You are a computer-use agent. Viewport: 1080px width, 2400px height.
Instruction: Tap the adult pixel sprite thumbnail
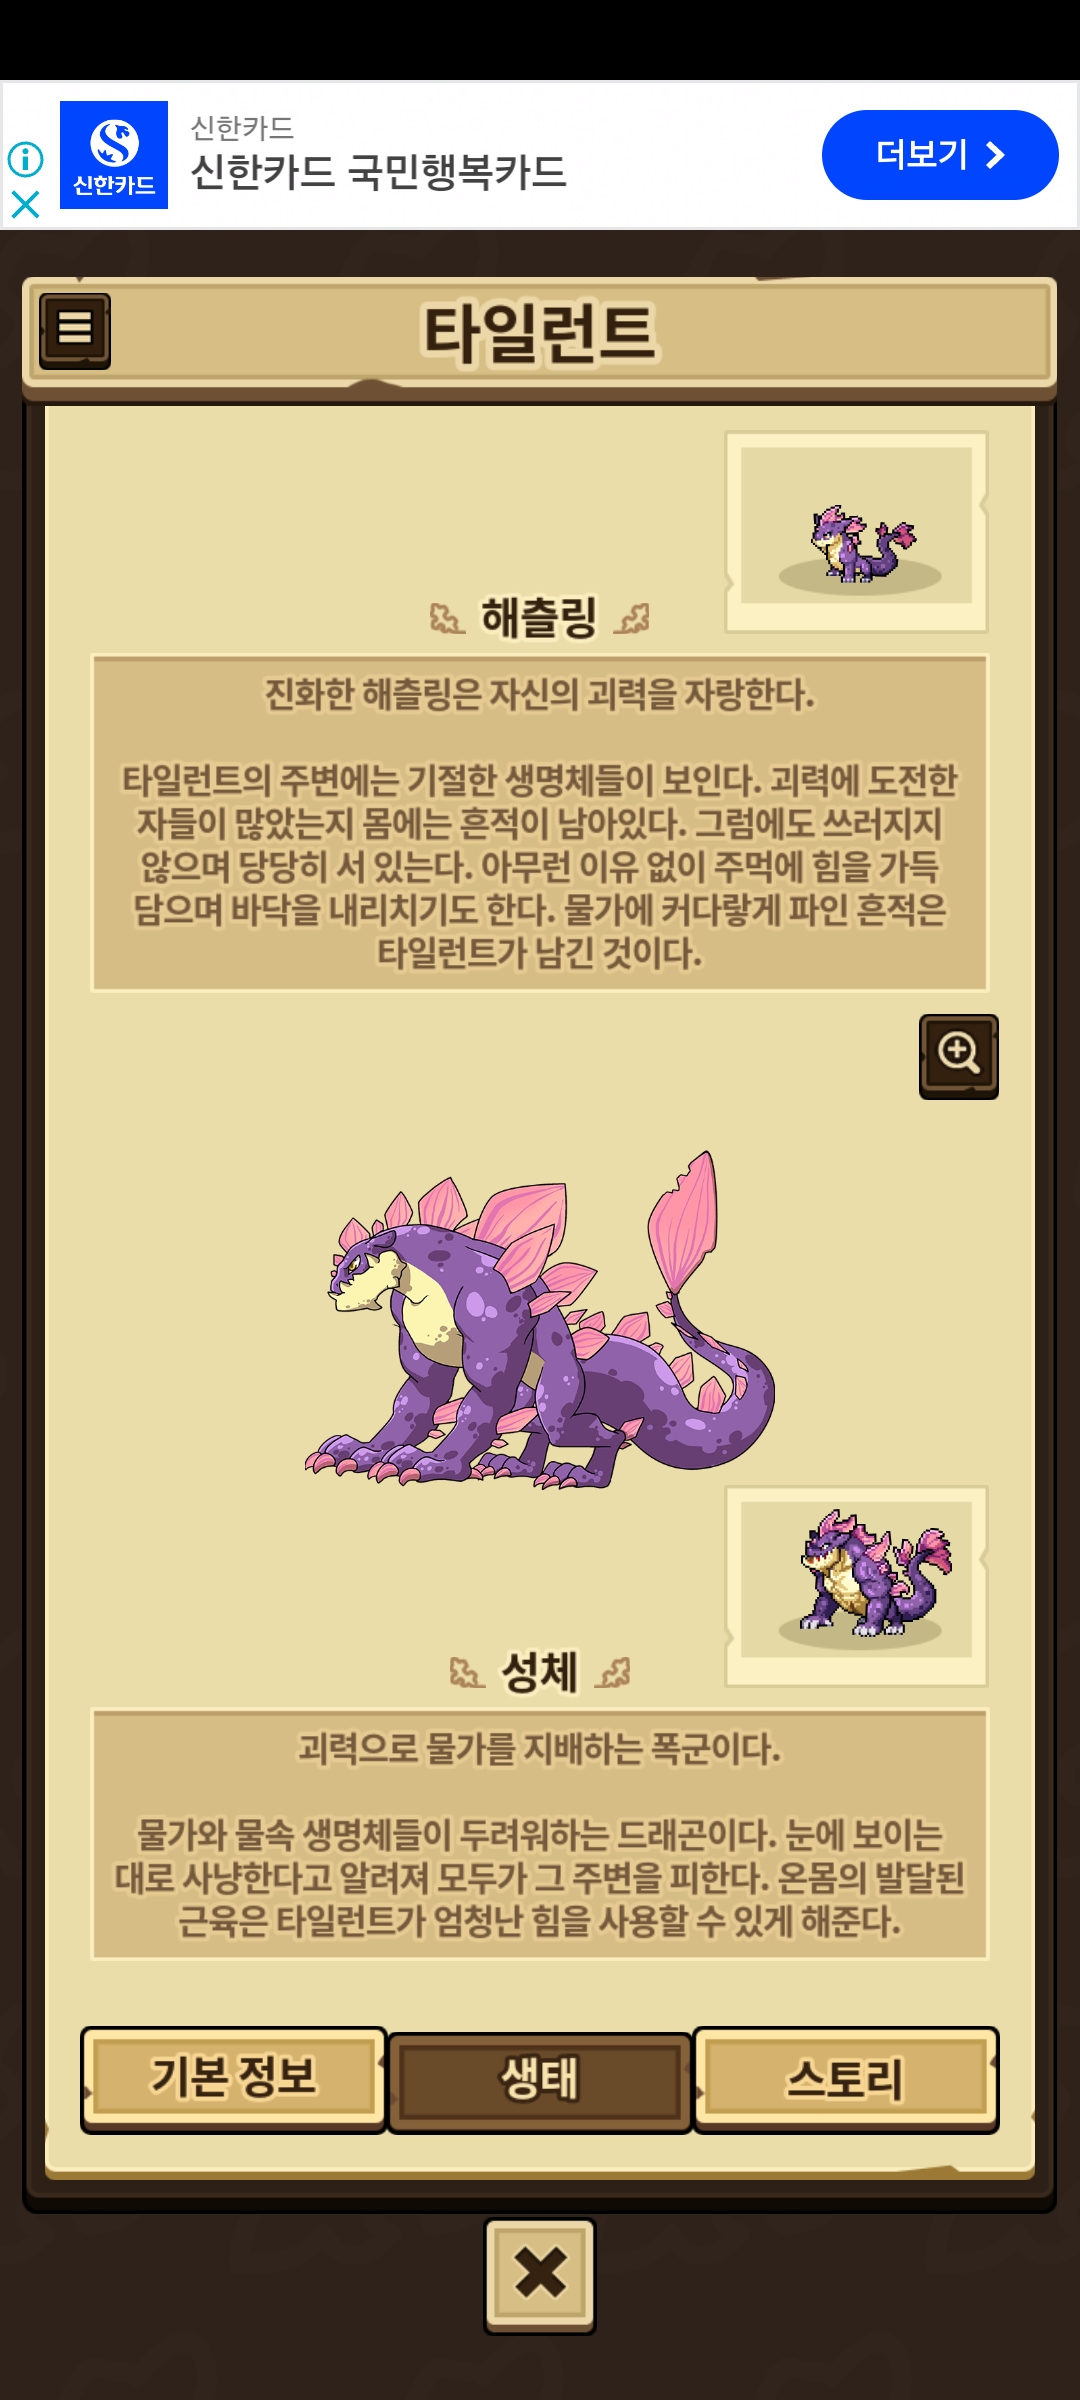tap(857, 1586)
